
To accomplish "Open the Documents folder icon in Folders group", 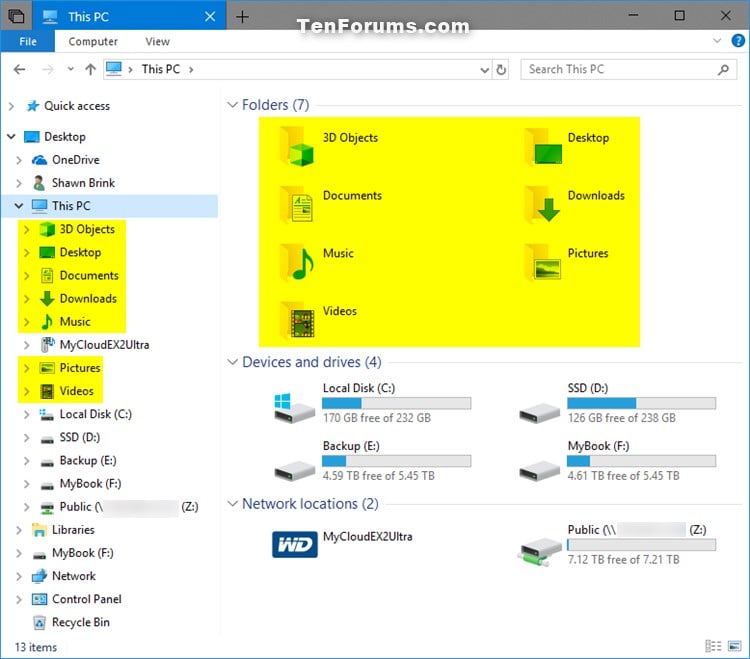I will pos(297,204).
